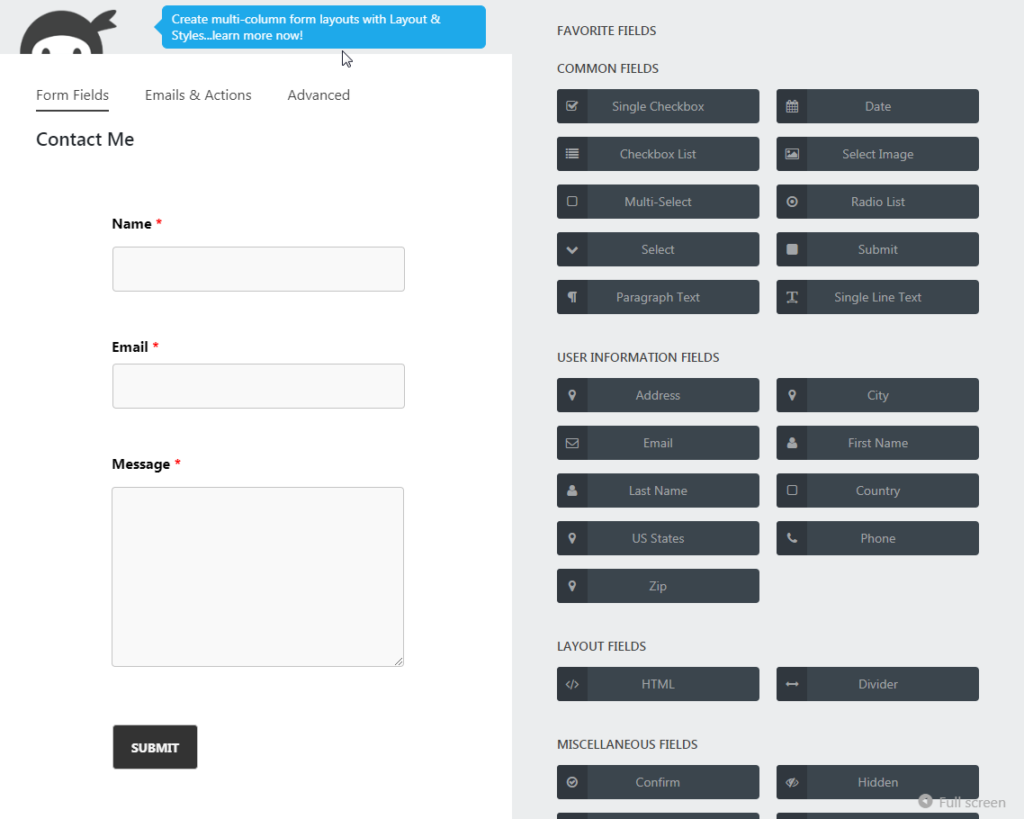Image resolution: width=1024 pixels, height=819 pixels.
Task: Click the black SUBMIT button
Action: (155, 747)
